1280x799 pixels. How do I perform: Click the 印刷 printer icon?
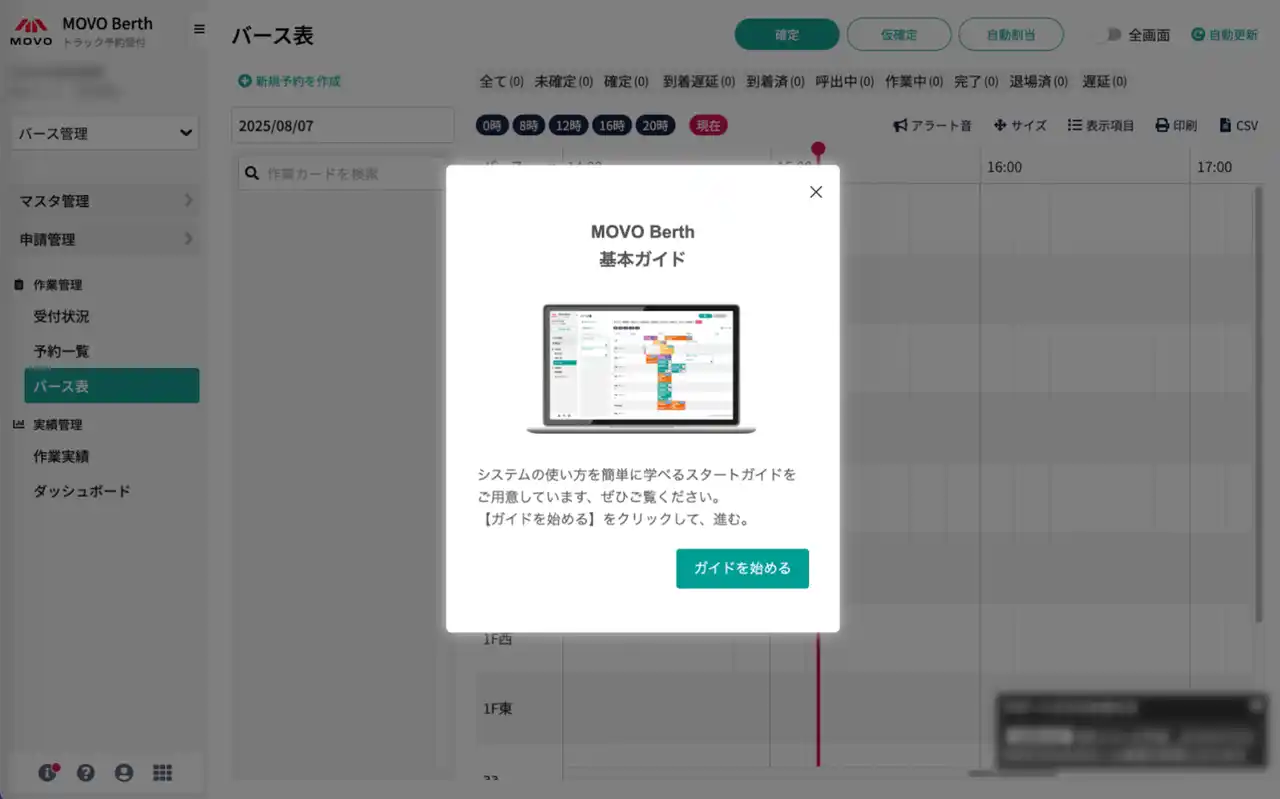click(x=1161, y=125)
